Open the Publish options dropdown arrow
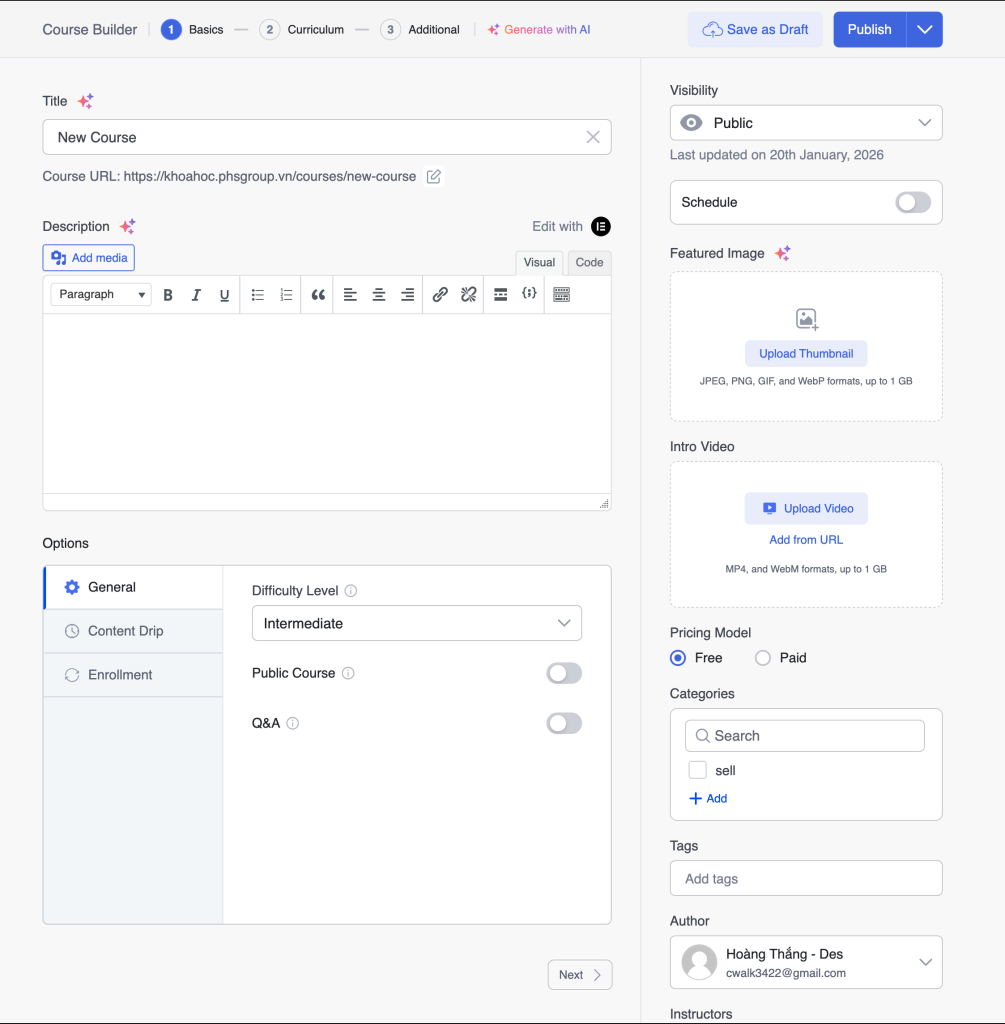The height and width of the screenshot is (1024, 1005). point(925,30)
